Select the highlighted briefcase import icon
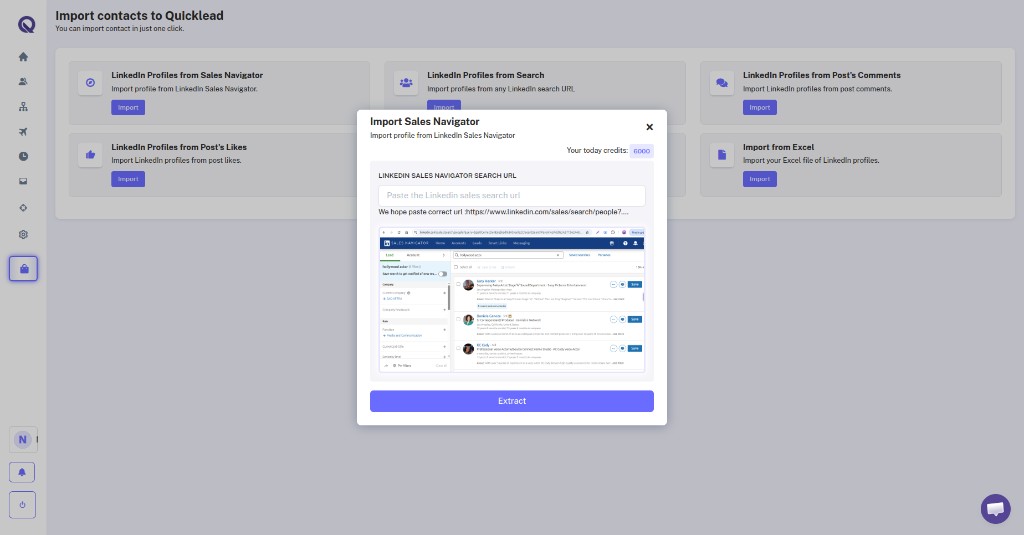Viewport: 1024px width, 535px height. [24, 268]
